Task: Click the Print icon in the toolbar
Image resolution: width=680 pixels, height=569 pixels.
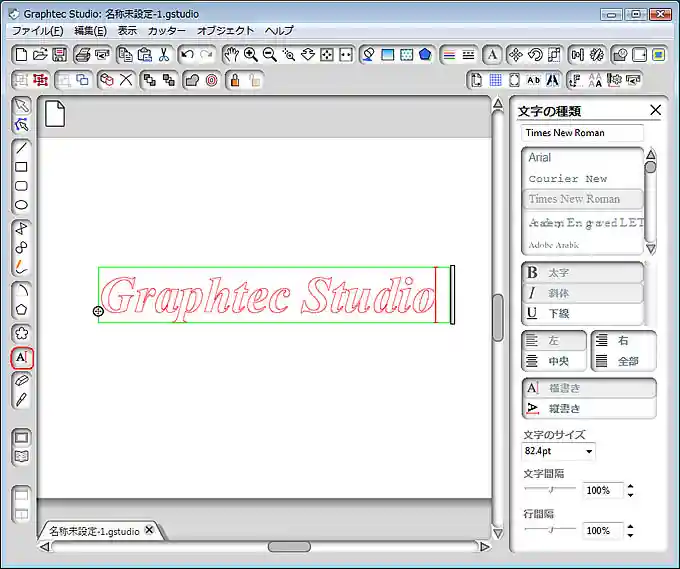Action: pos(82,55)
